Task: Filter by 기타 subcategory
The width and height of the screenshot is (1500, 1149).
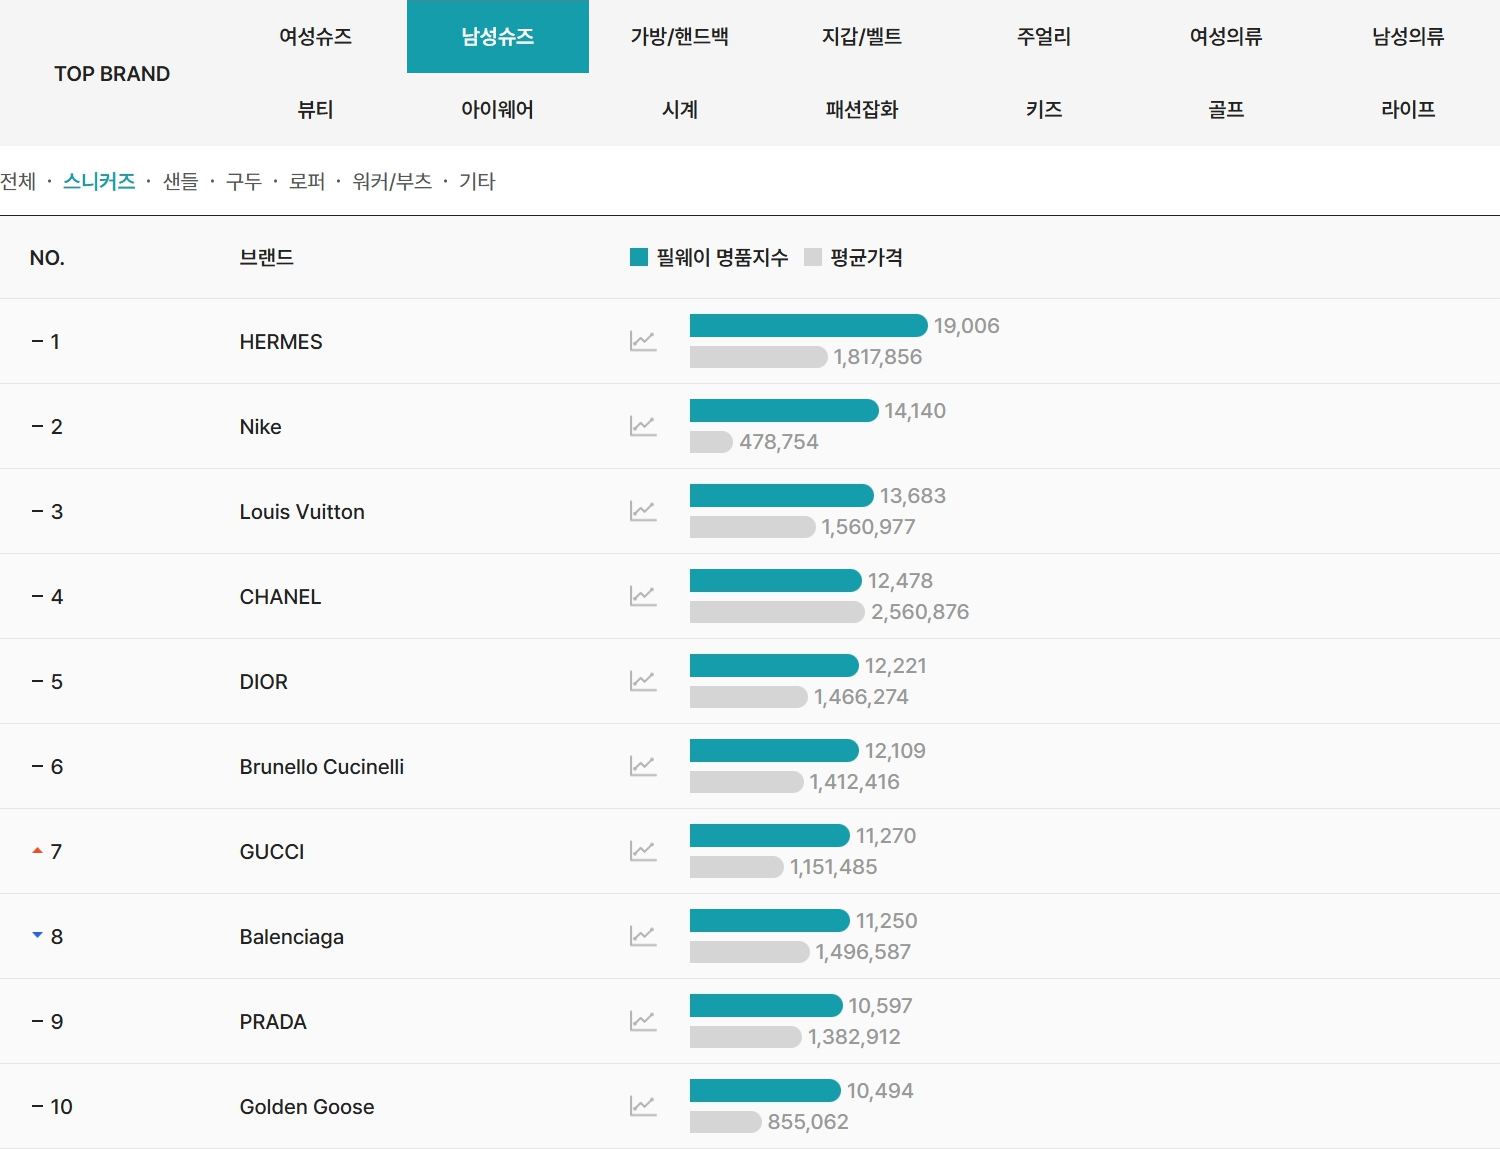Action: 477,182
